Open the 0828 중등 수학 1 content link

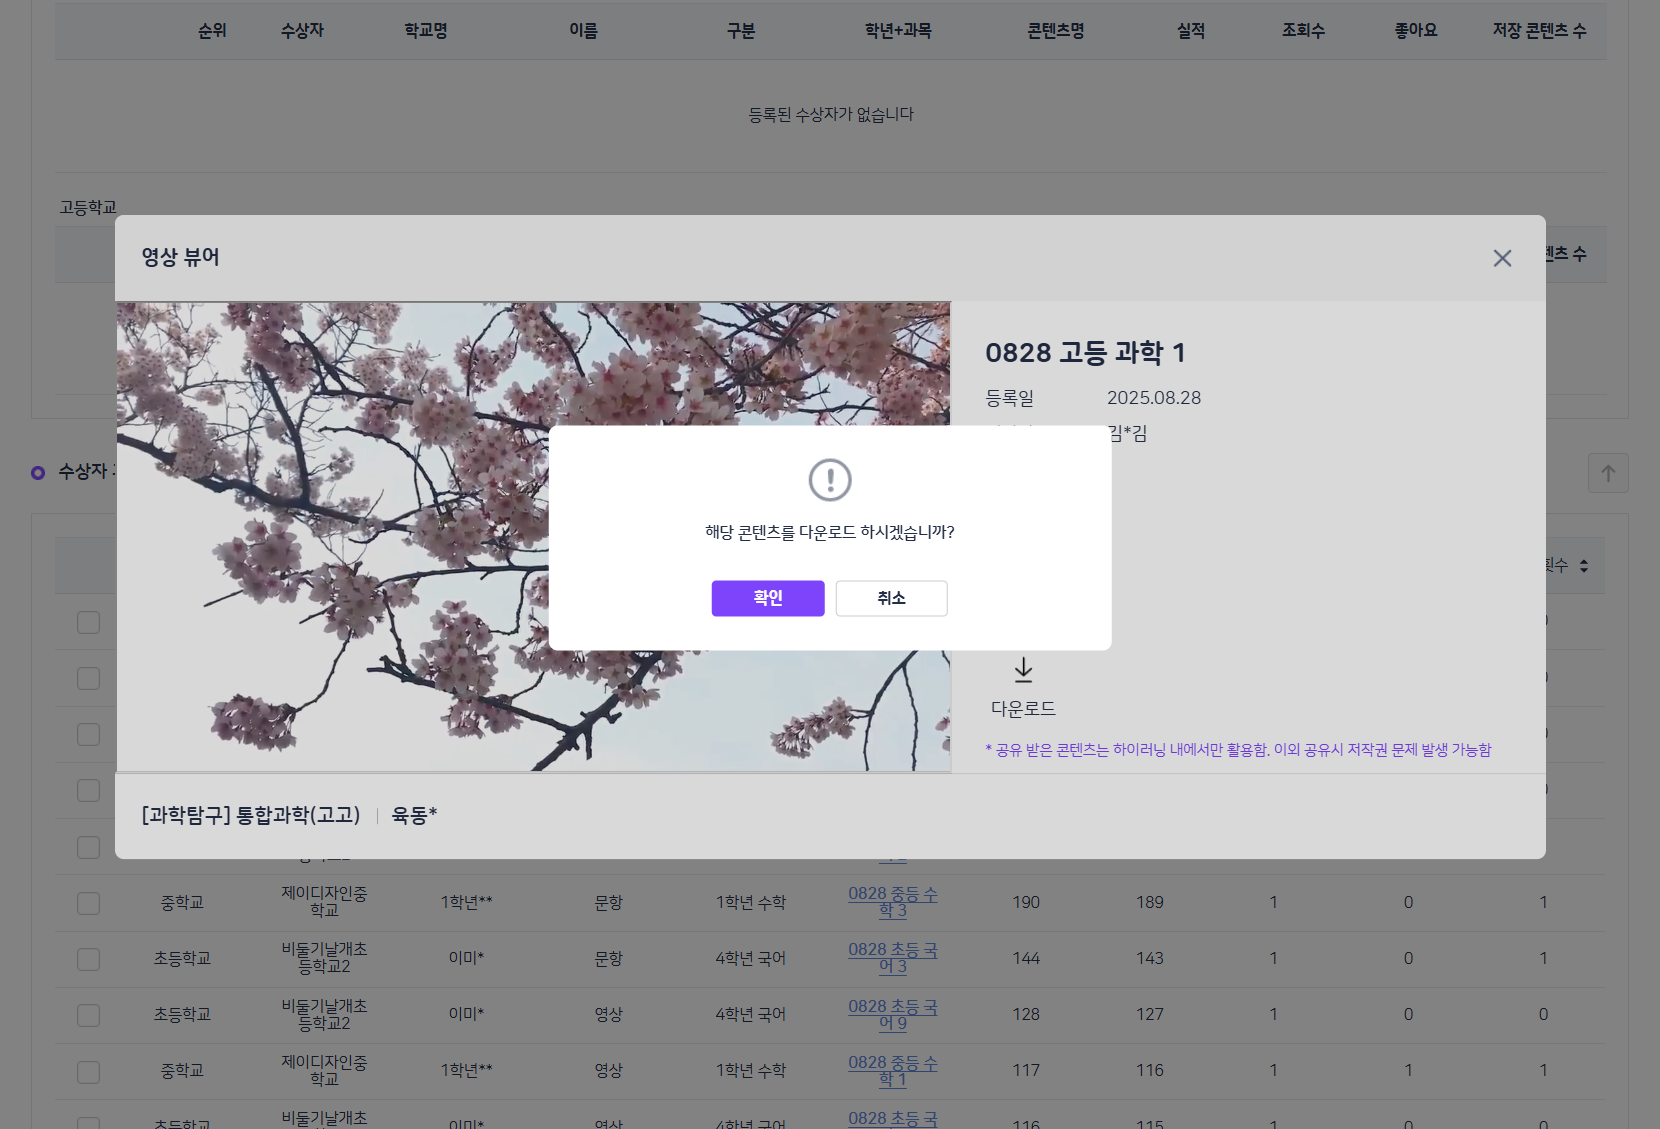coord(892,1071)
